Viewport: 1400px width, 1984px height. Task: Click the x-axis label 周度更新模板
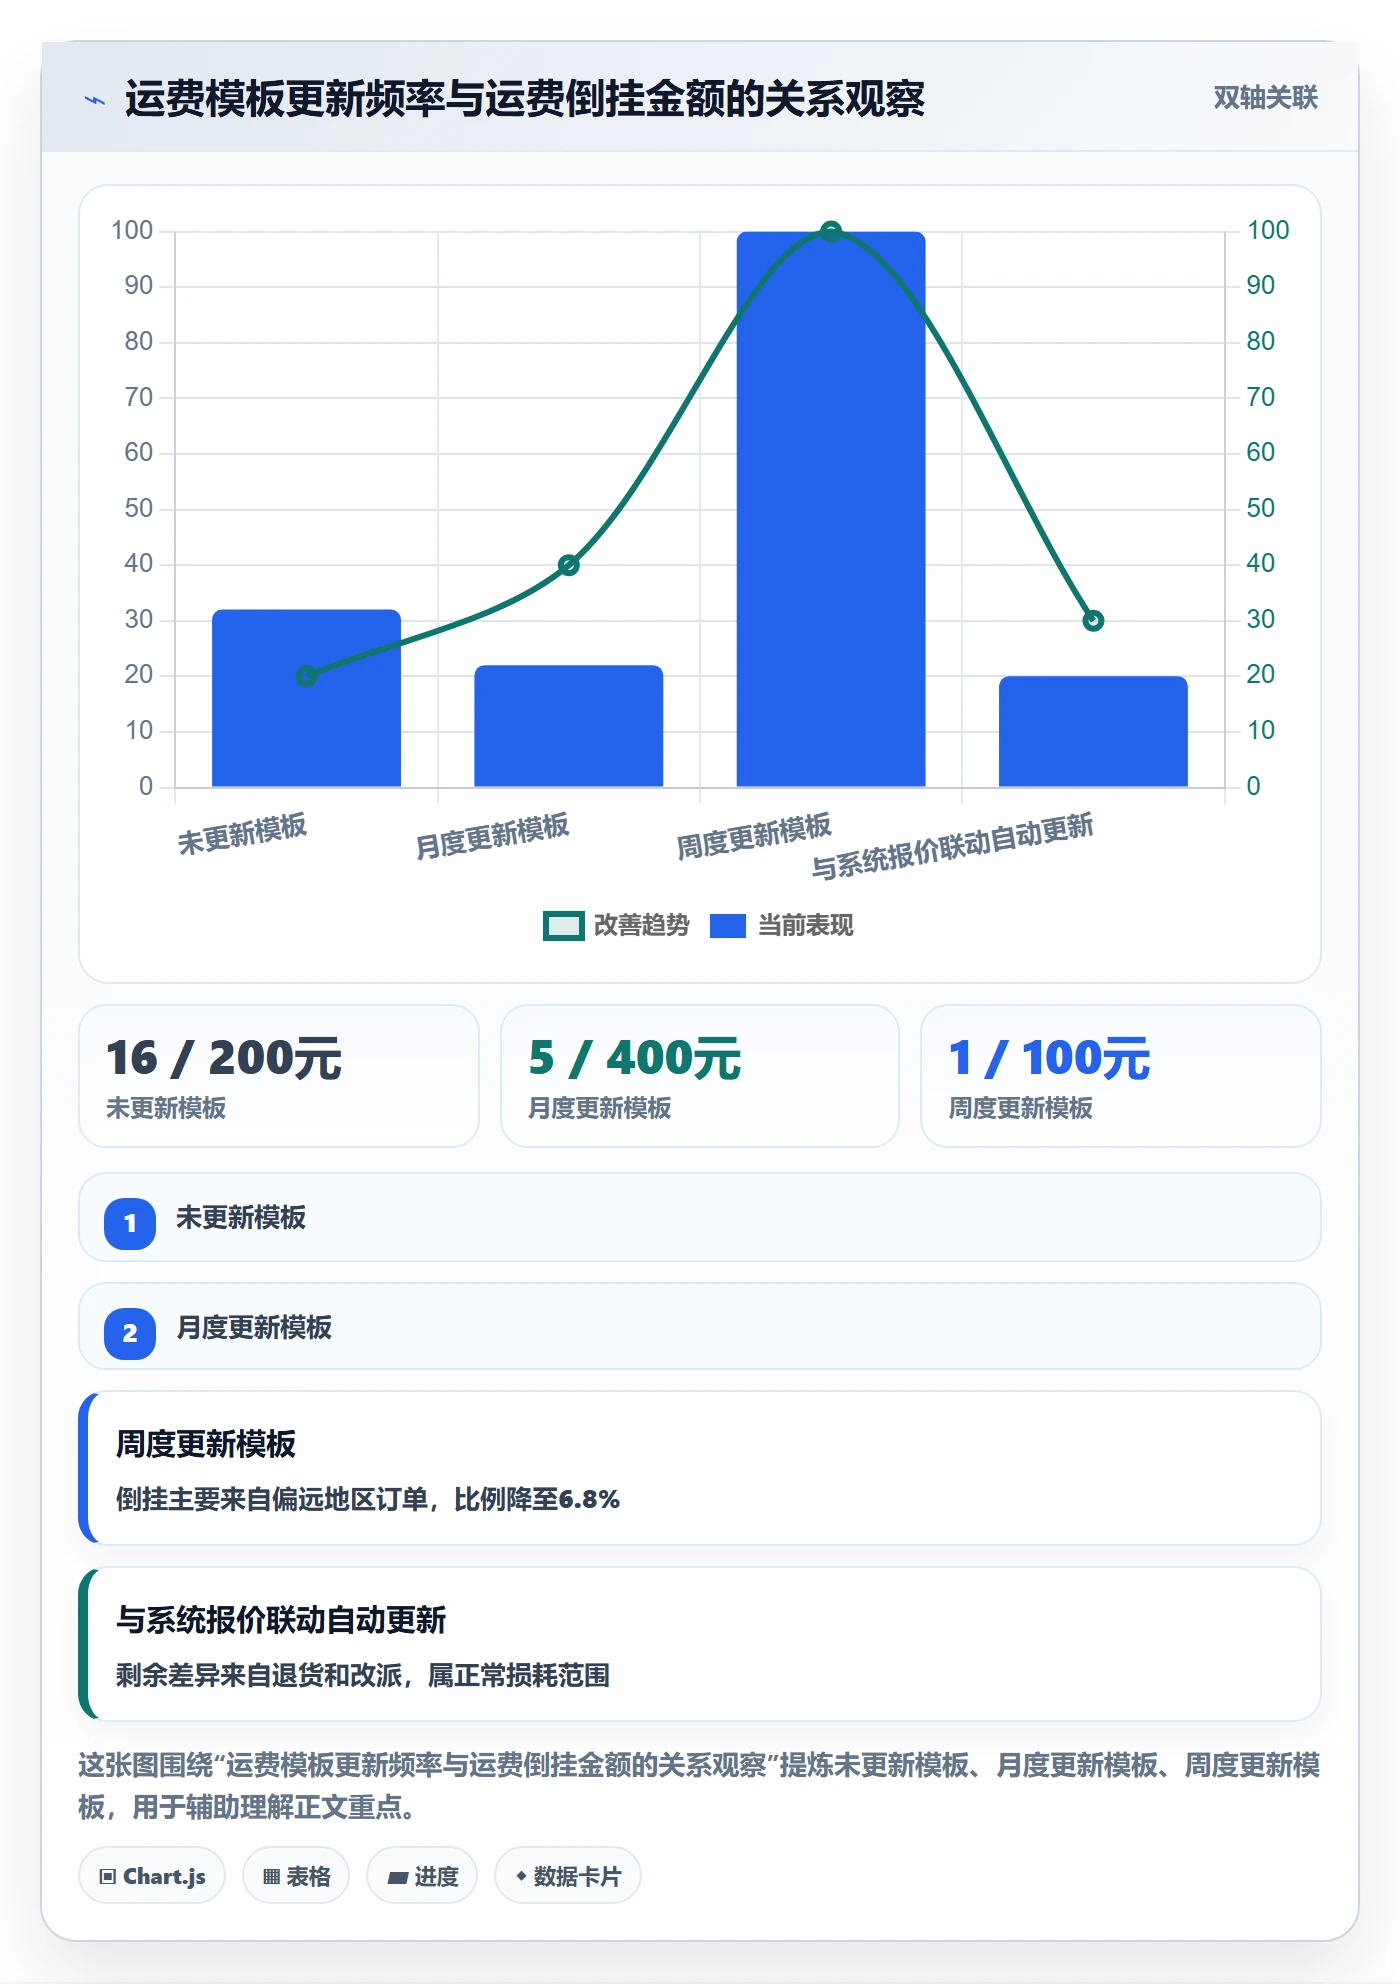point(754,837)
